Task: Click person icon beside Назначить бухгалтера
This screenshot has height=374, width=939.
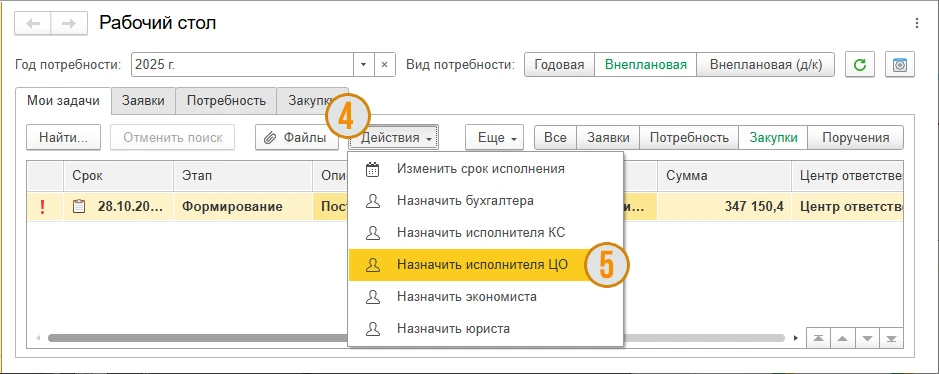Action: pos(373,201)
